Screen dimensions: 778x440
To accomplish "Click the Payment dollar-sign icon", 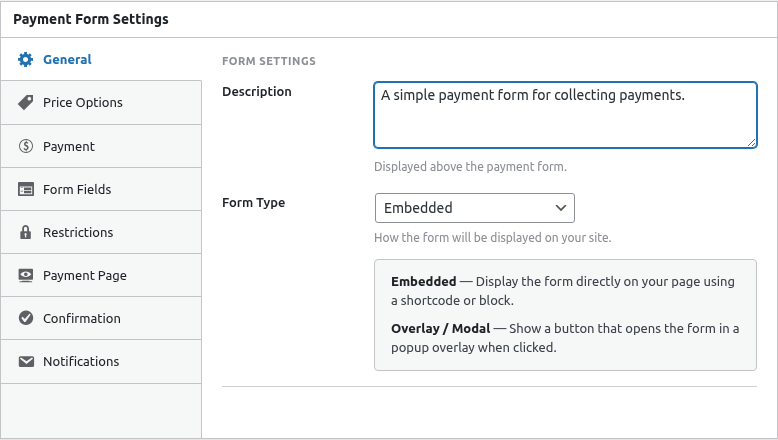I will pos(26,146).
